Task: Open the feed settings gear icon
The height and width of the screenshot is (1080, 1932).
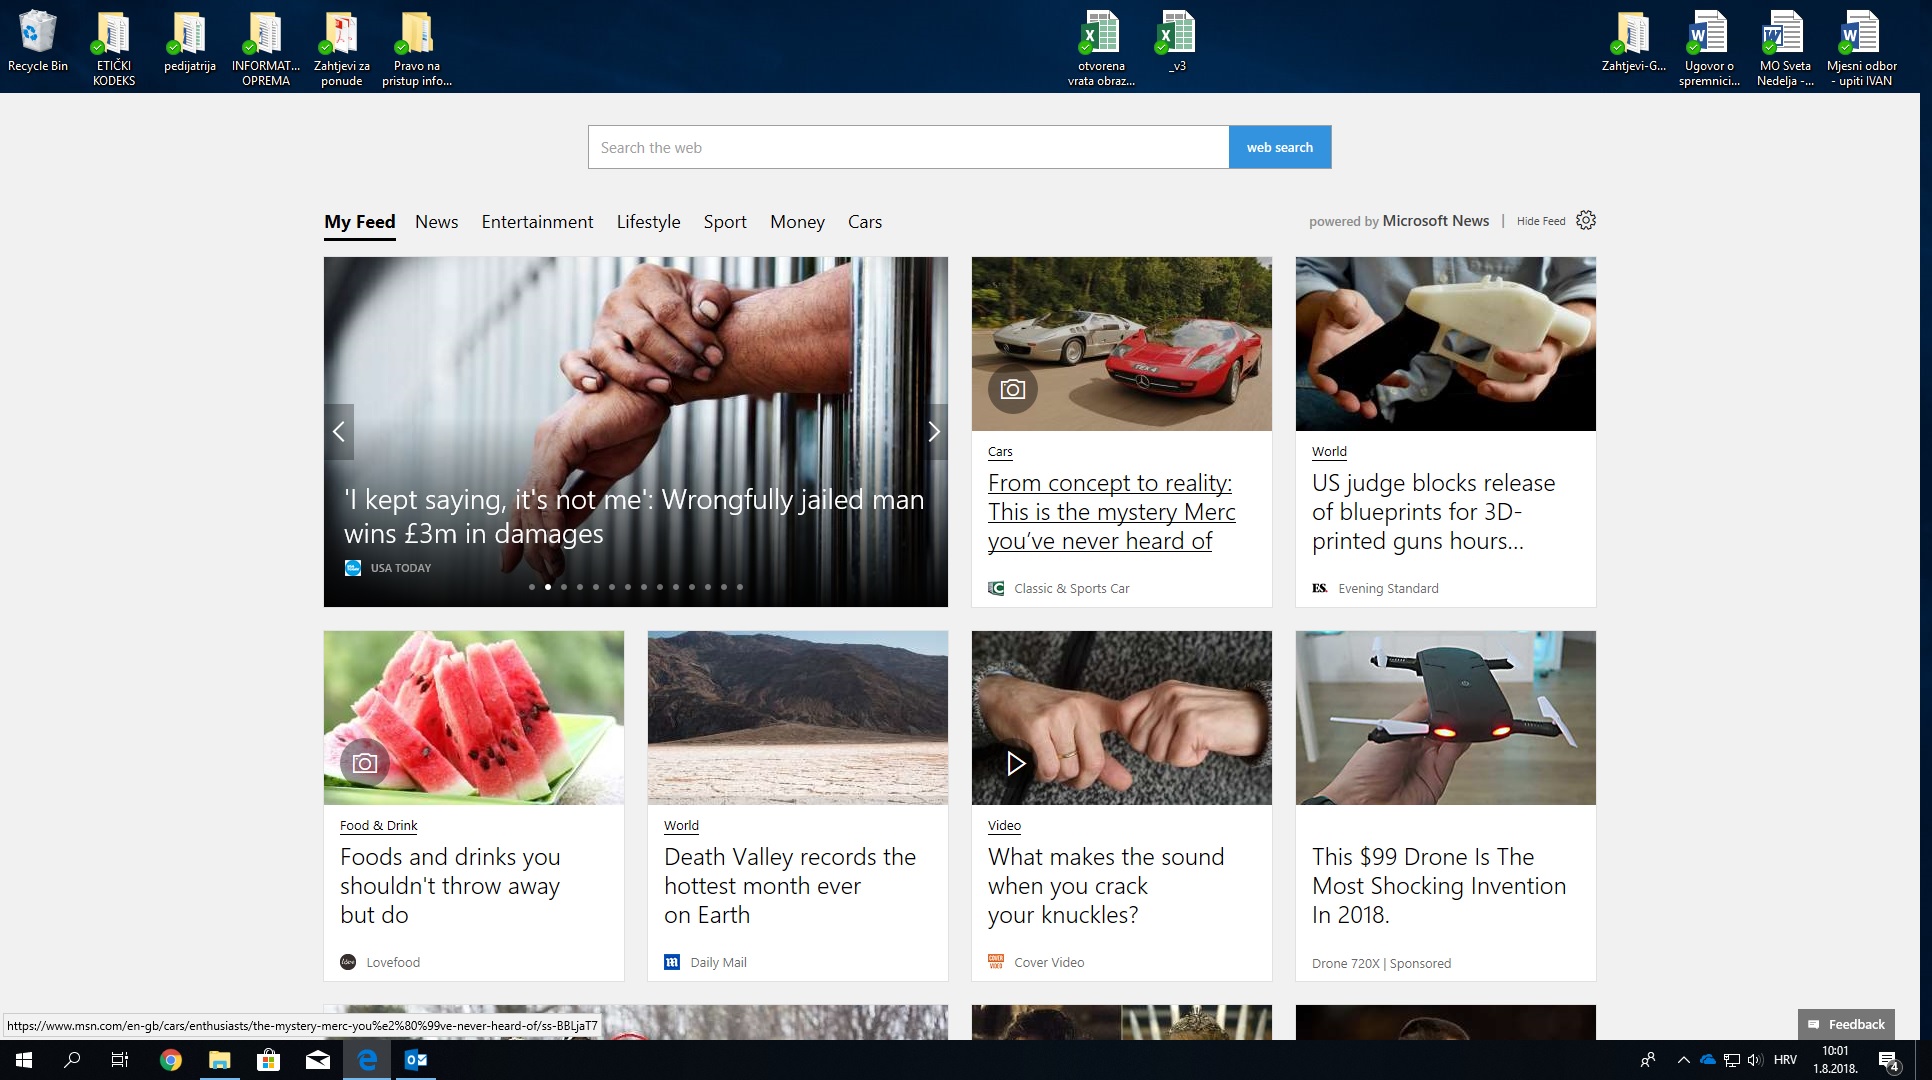Action: [x=1585, y=220]
